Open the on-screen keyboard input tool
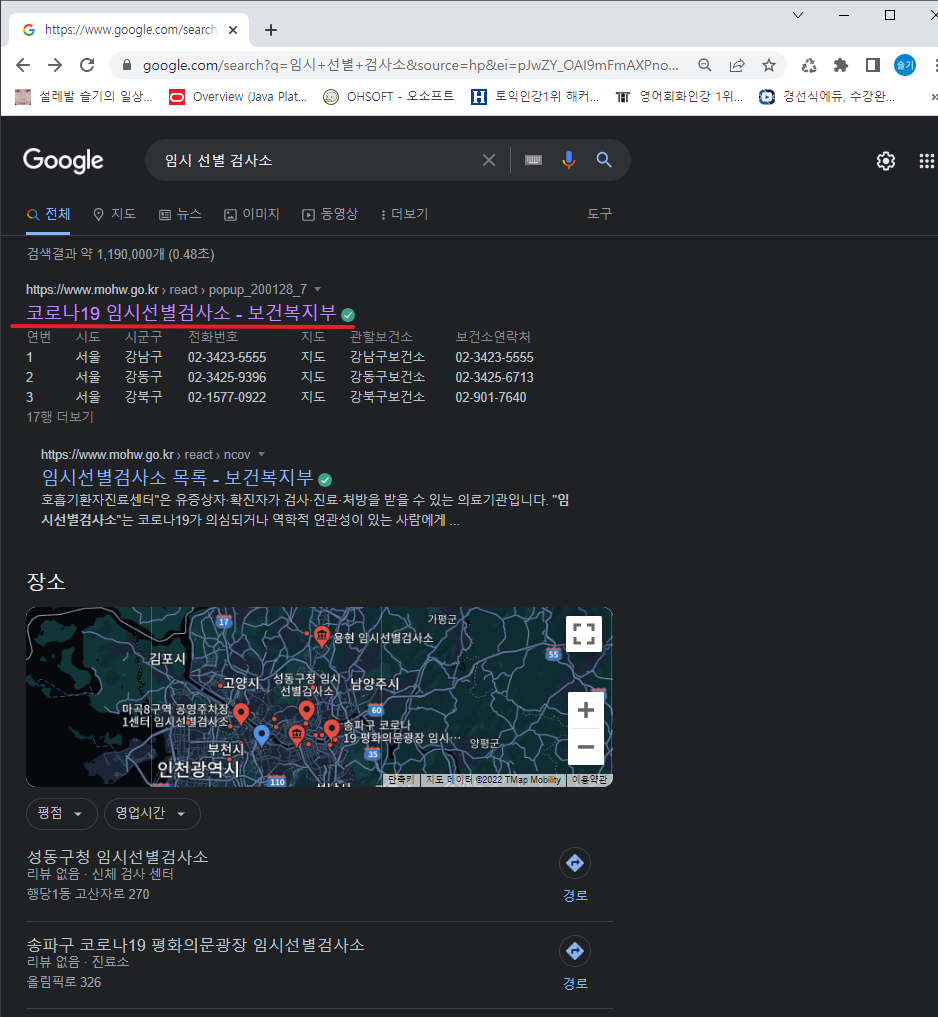Image resolution: width=938 pixels, height=1017 pixels. 533,160
